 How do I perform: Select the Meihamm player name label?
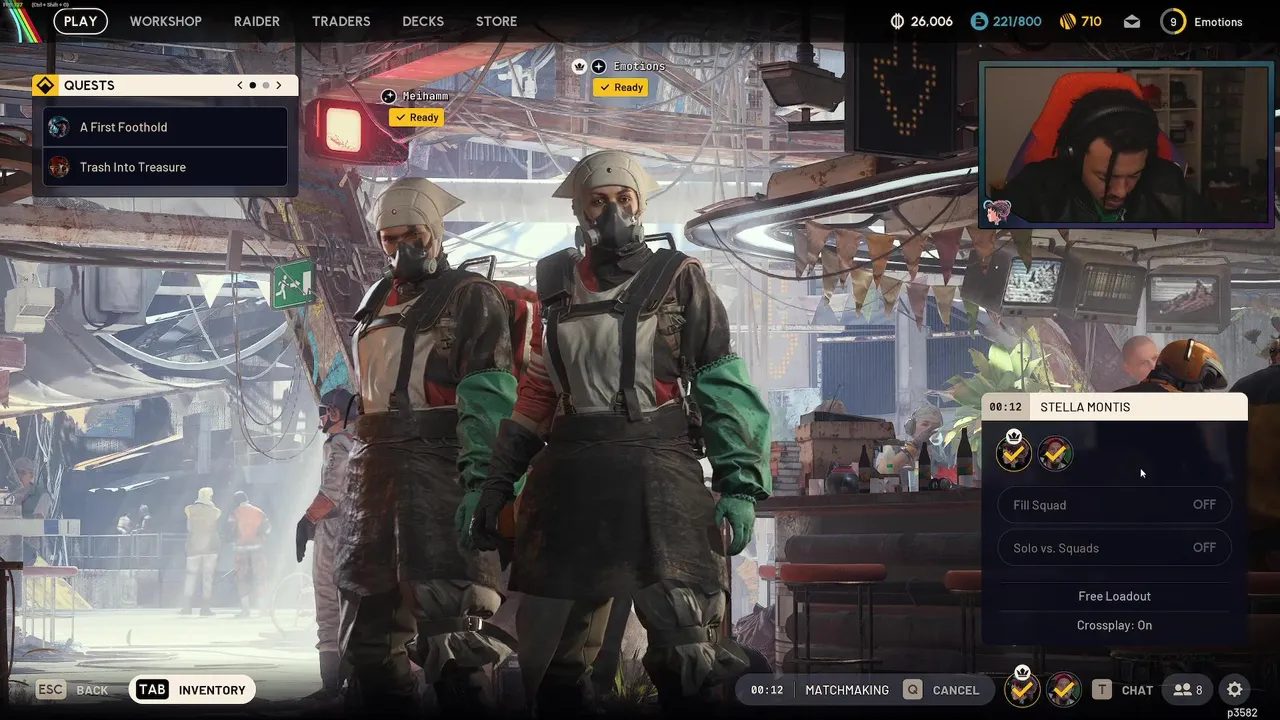pos(425,96)
